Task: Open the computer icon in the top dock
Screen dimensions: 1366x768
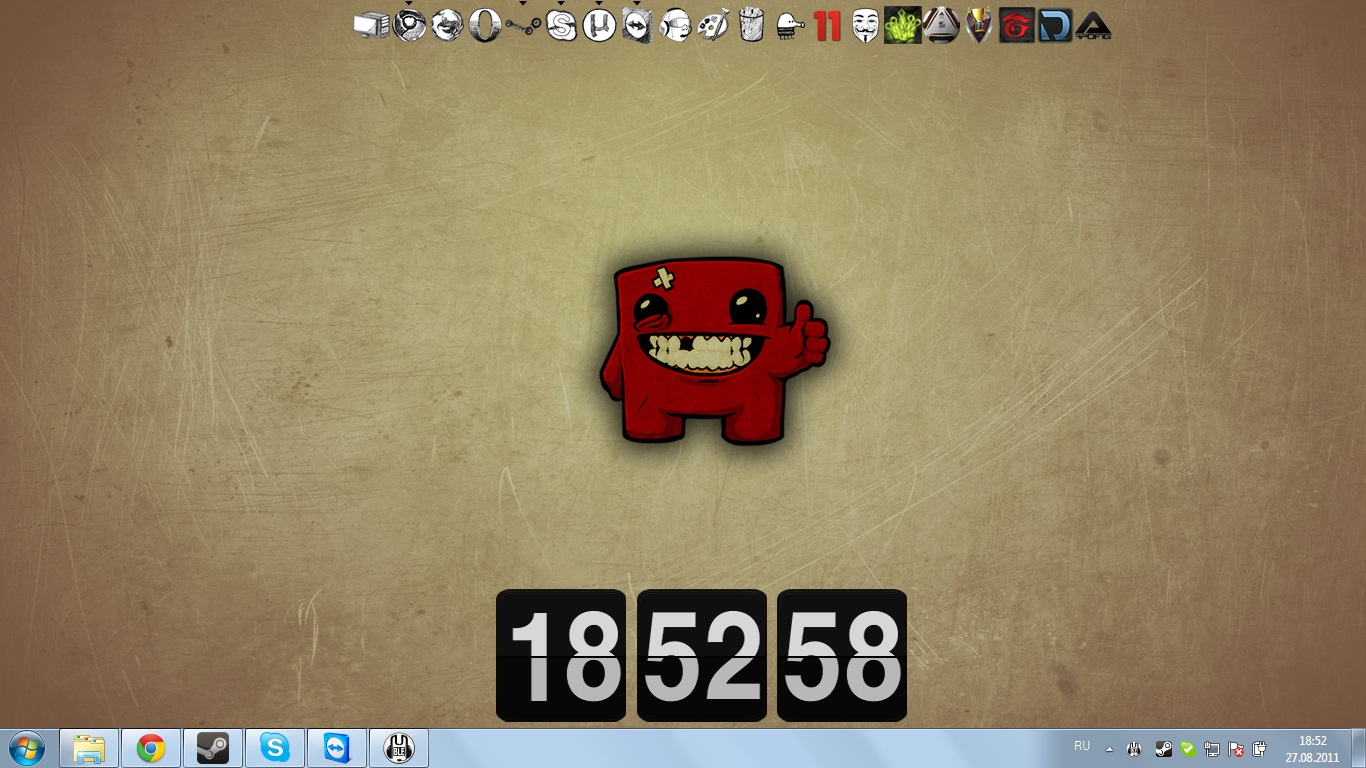Action: tap(371, 25)
